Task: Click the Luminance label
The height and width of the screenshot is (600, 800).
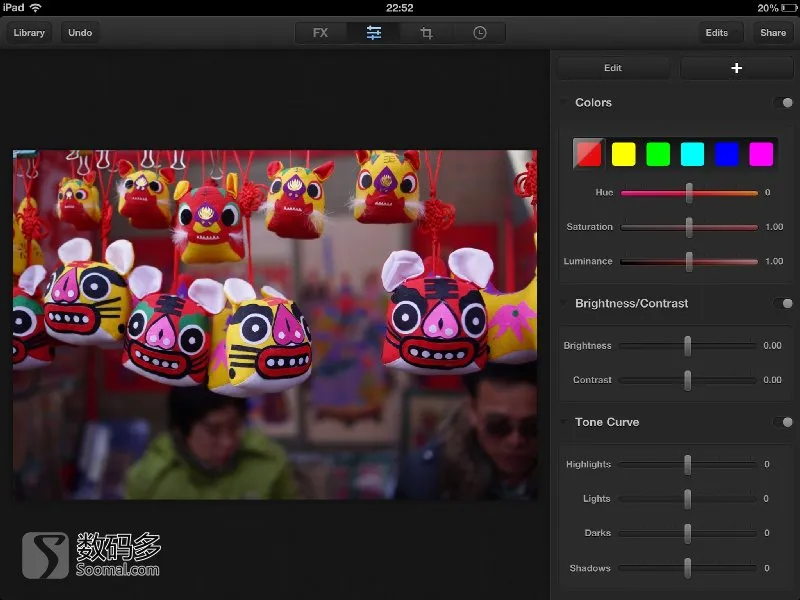Action: (x=588, y=261)
